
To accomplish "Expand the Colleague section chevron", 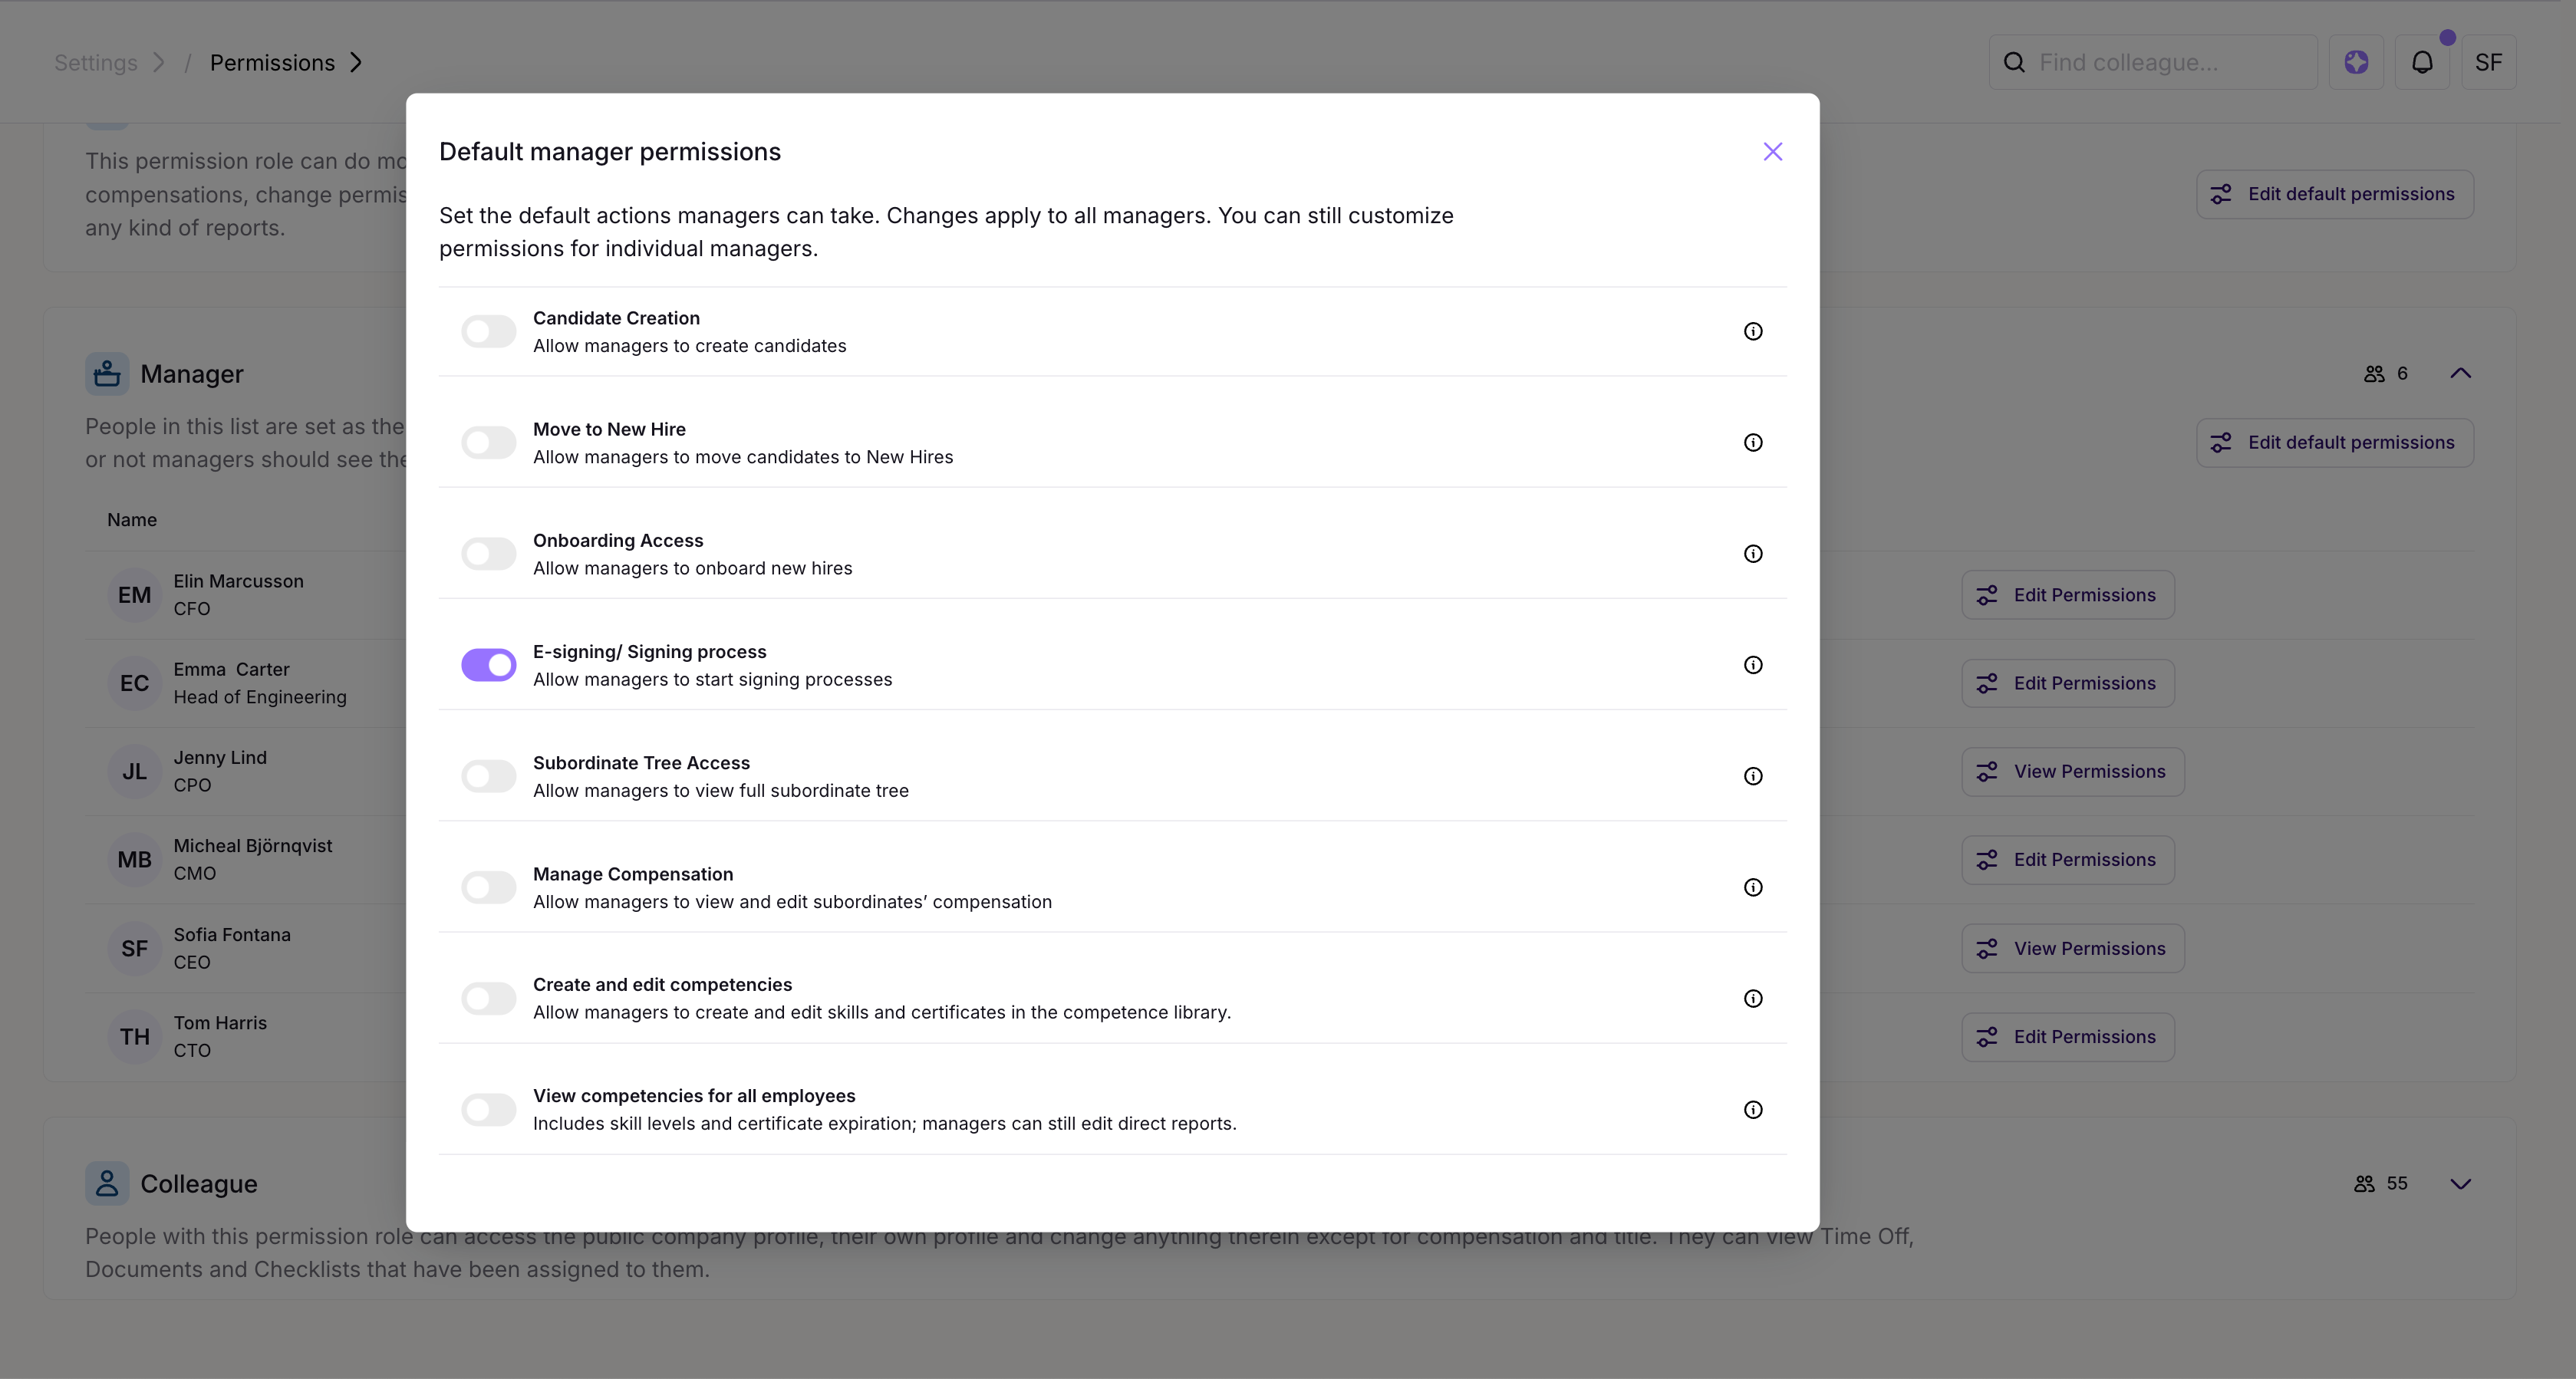I will (x=2460, y=1183).
